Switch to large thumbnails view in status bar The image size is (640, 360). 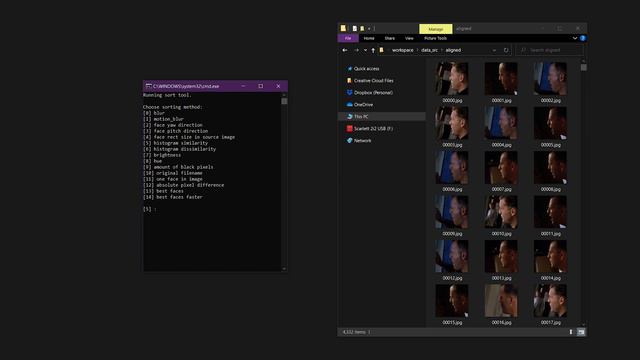[581, 332]
